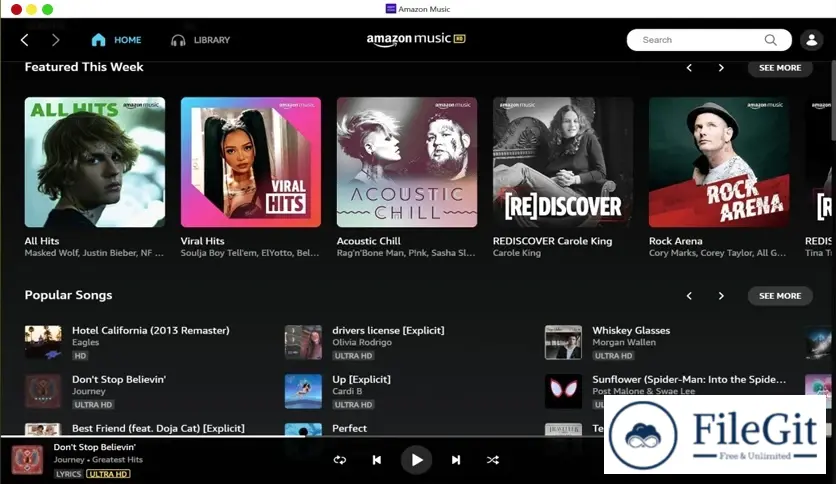Skip to next track

456,460
